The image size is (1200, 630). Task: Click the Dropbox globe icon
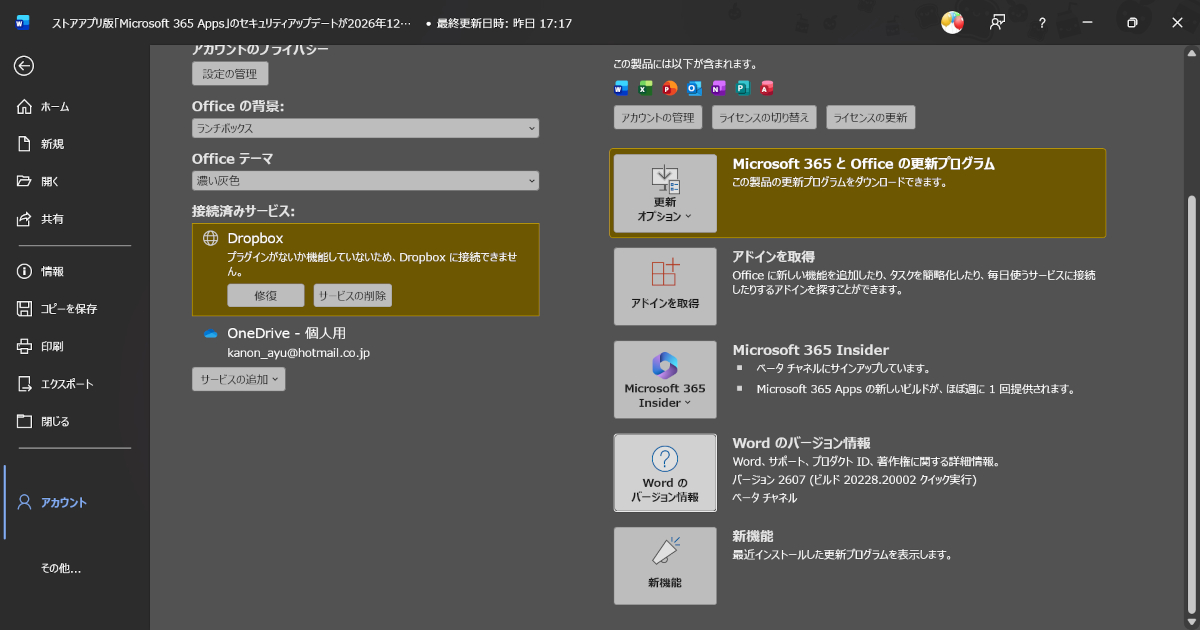(x=211, y=238)
